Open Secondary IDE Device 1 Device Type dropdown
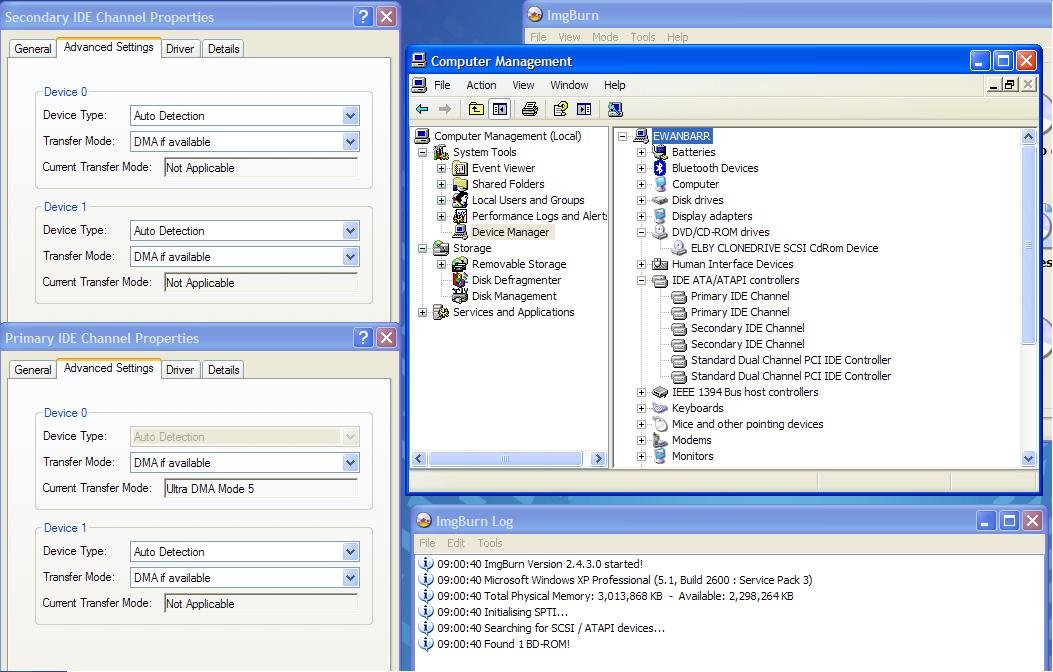The image size is (1053, 672). (x=351, y=231)
